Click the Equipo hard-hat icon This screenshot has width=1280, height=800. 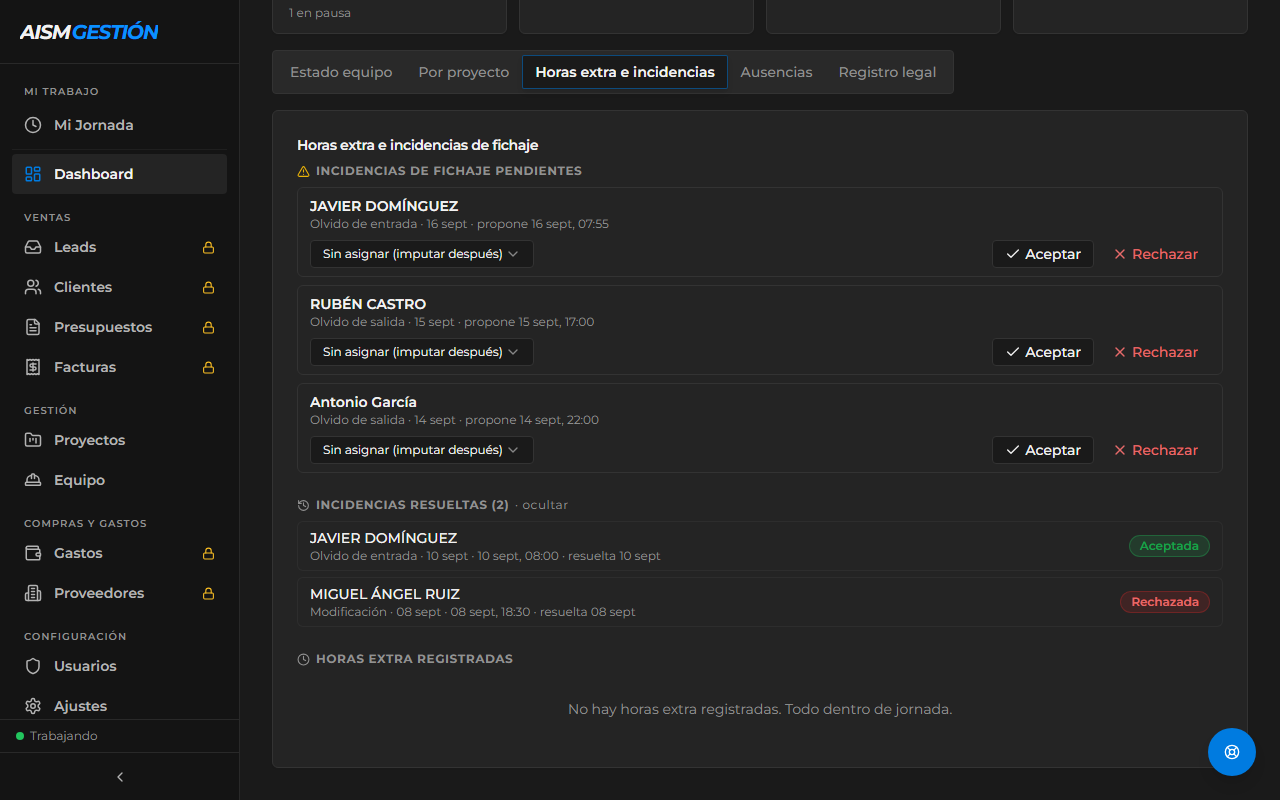click(33, 480)
